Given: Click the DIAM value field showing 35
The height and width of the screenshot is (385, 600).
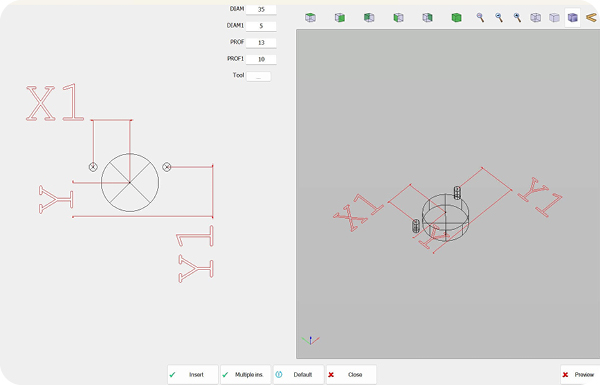Looking at the screenshot, I should 261,10.
